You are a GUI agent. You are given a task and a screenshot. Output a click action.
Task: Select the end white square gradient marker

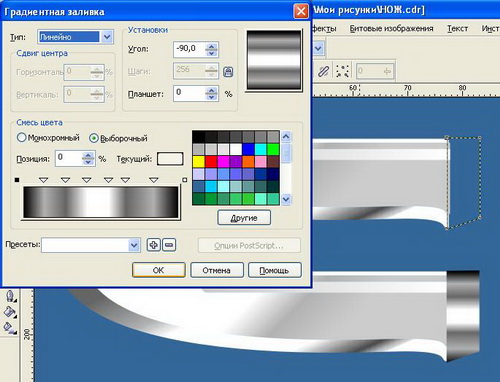[185, 180]
